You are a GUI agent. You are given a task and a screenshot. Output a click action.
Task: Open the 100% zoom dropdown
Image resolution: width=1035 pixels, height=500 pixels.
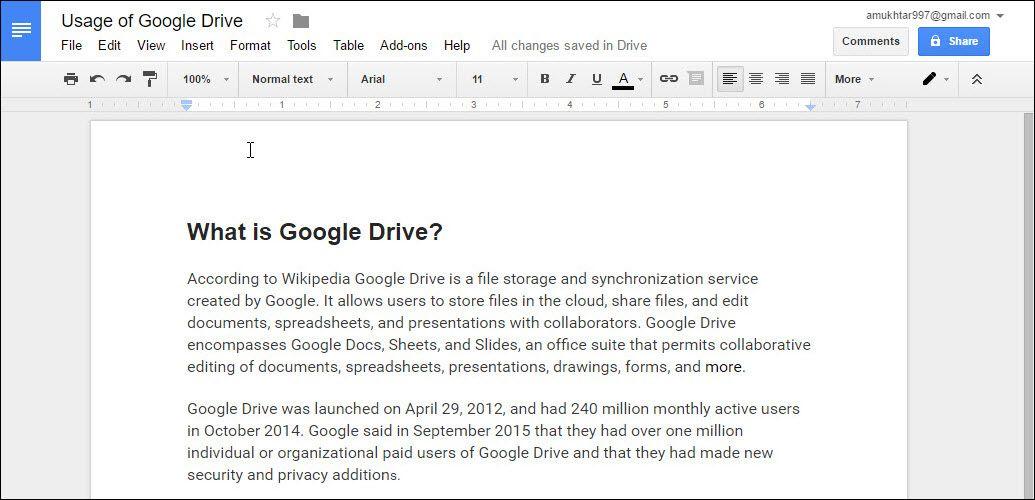(x=206, y=79)
